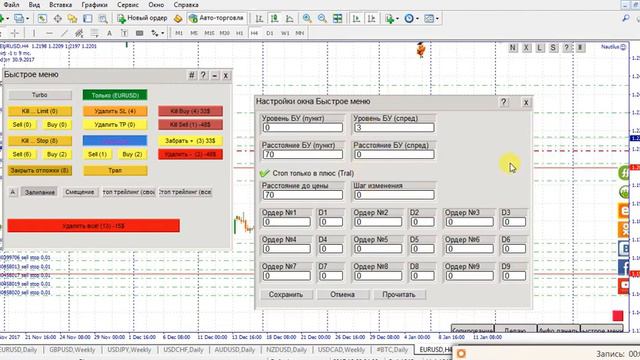Click the # icon in Быстрое меню
This screenshot has height=360, width=640.
[x=191, y=75]
